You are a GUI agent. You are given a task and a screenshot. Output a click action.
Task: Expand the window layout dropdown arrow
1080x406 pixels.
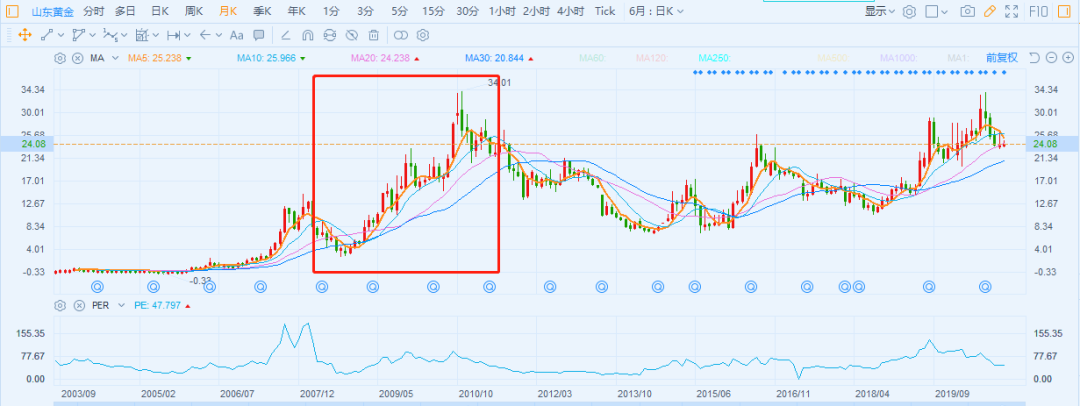pos(944,11)
